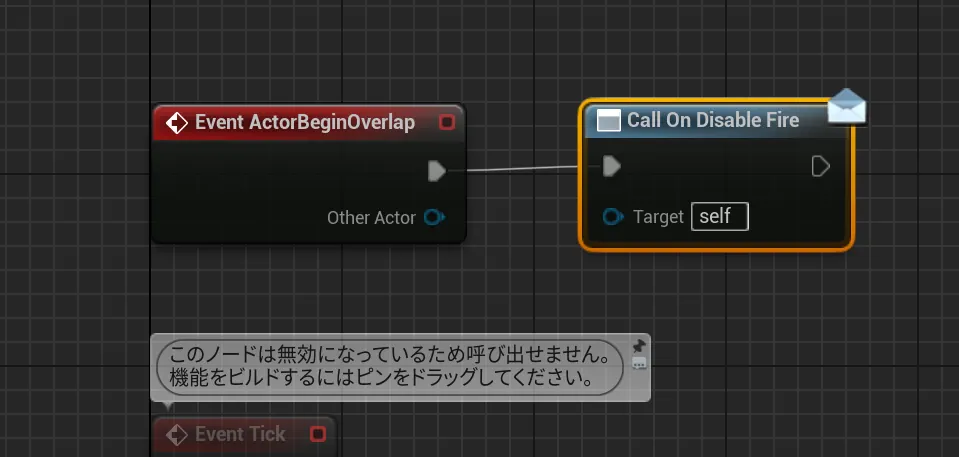Toggle comment bubble visibility below pin icon
Viewport: 959px width, 457px height.
coord(639,364)
